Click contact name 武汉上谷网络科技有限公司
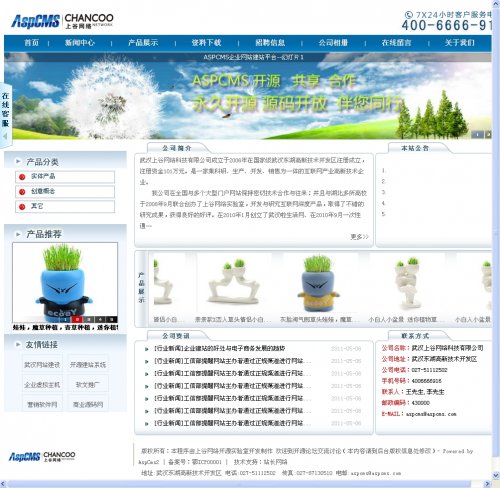 [447, 348]
